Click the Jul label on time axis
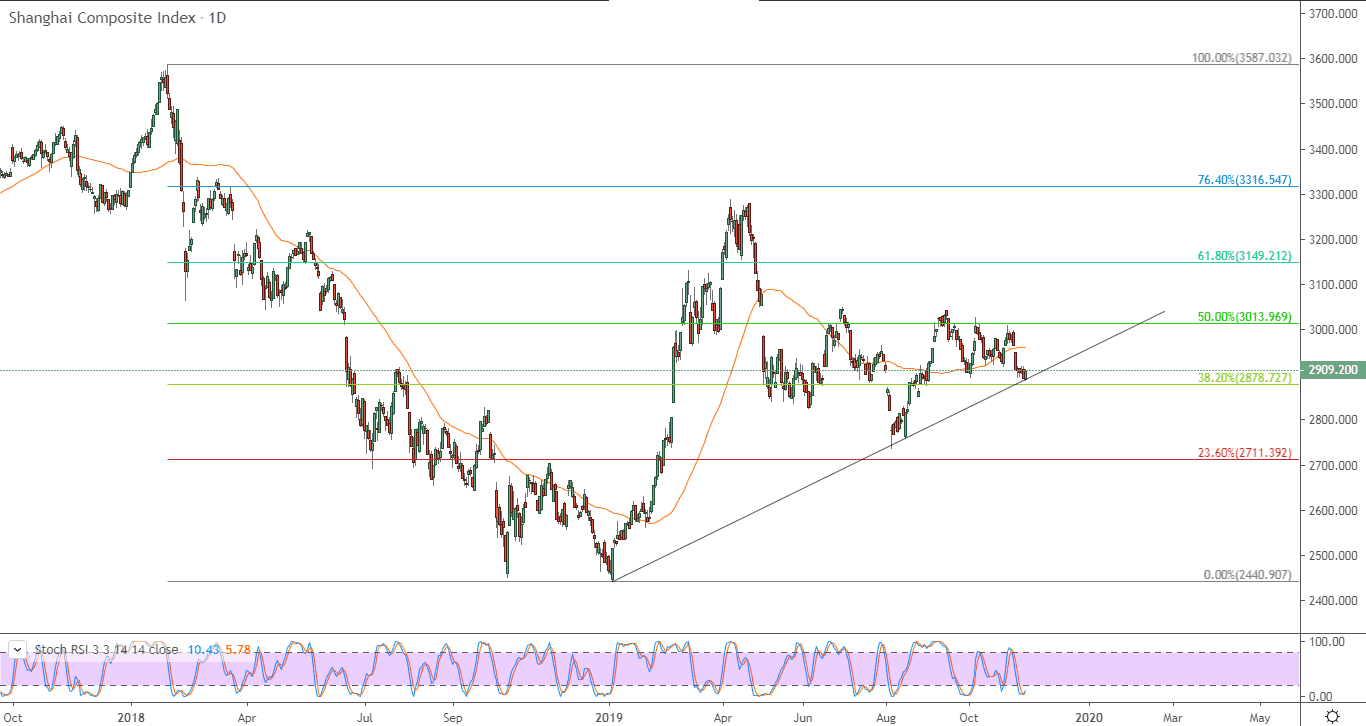1366x726 pixels. [365, 717]
